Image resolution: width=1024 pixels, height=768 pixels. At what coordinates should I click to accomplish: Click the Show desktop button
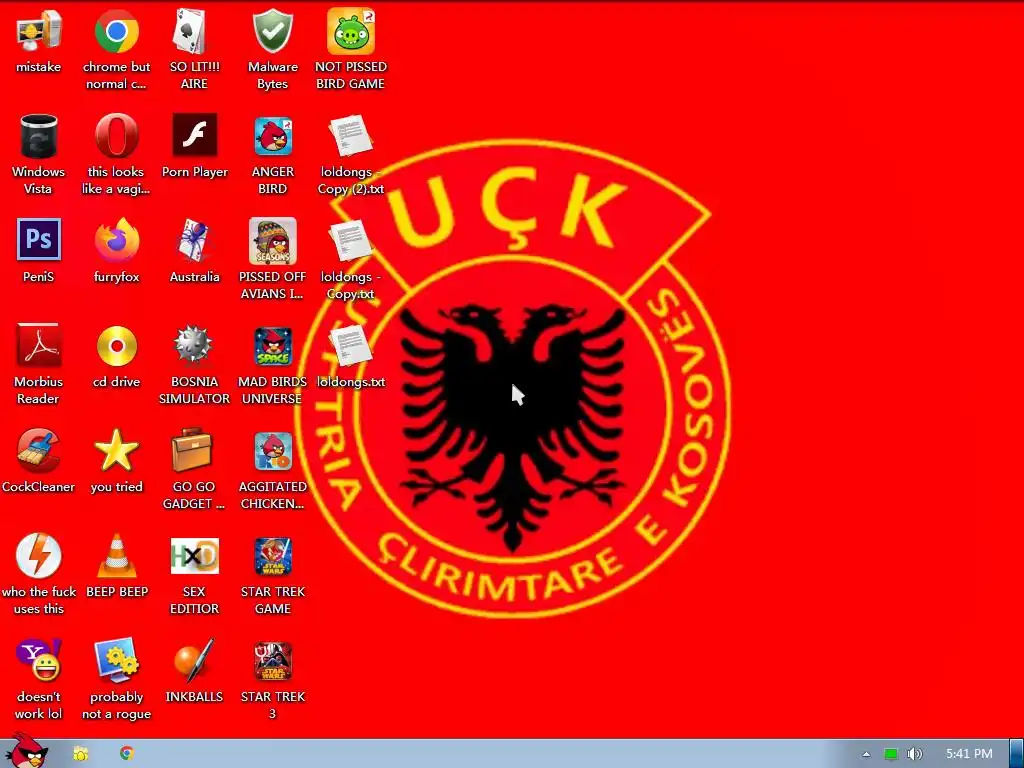[1016, 754]
